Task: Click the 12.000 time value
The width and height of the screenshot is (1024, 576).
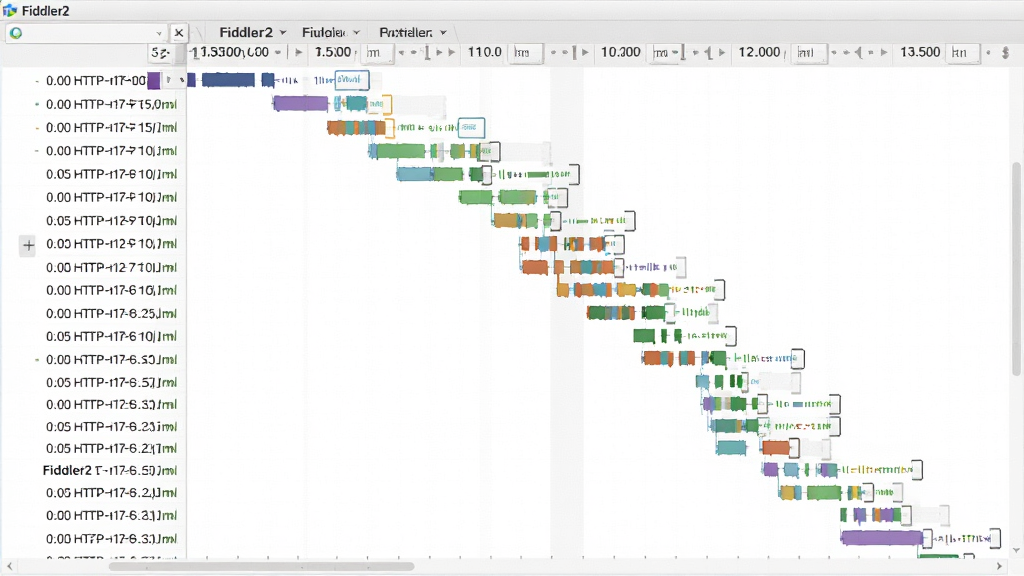Action: [759, 52]
